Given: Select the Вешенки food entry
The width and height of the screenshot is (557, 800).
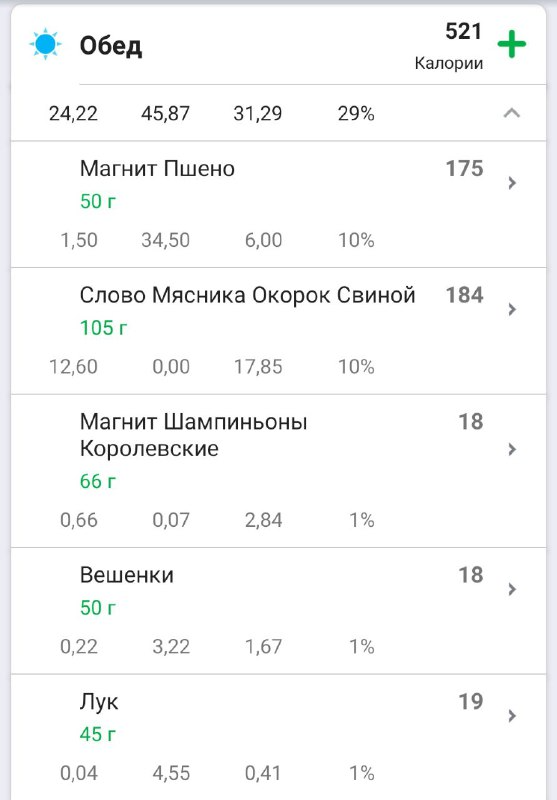Looking at the screenshot, I should pos(278,611).
